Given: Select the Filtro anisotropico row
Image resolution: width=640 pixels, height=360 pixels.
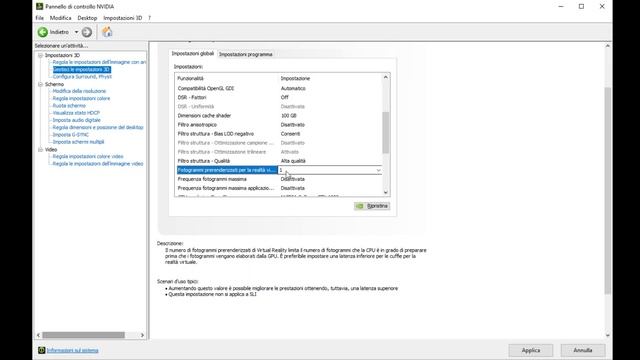Looking at the screenshot, I should tap(279, 124).
